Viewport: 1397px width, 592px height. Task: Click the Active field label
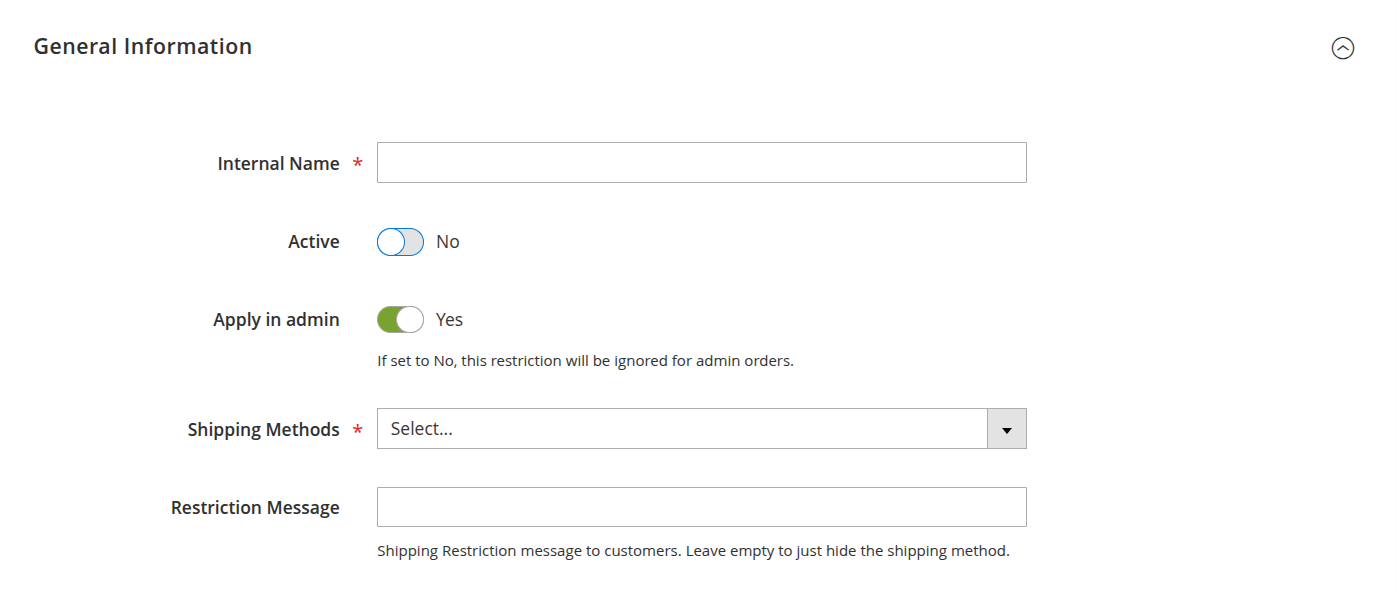click(x=314, y=242)
